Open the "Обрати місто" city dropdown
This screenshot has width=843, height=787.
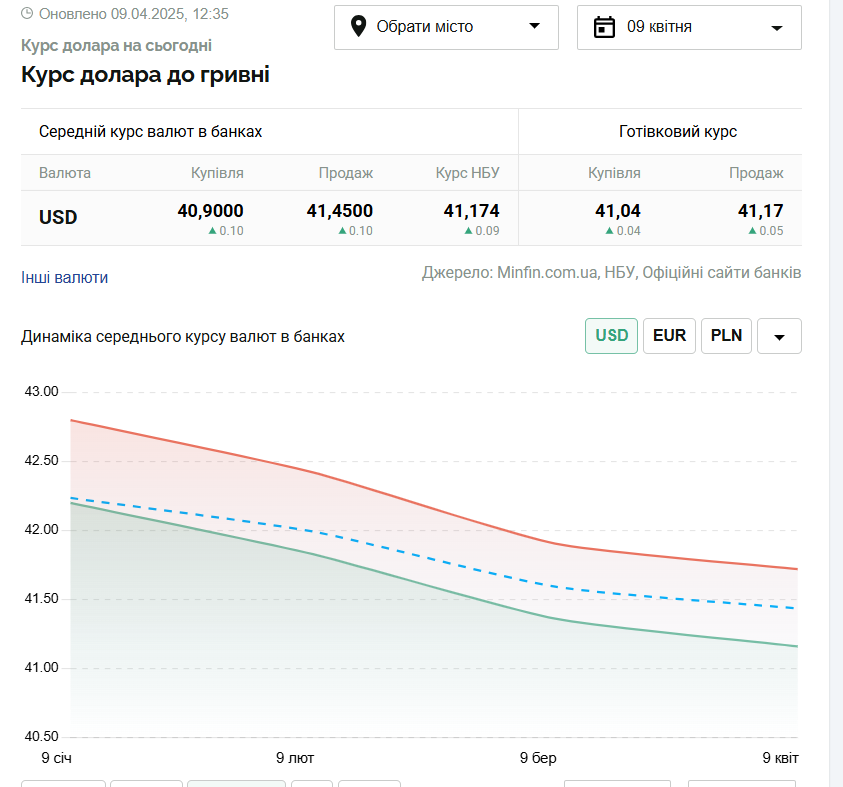coord(446,27)
